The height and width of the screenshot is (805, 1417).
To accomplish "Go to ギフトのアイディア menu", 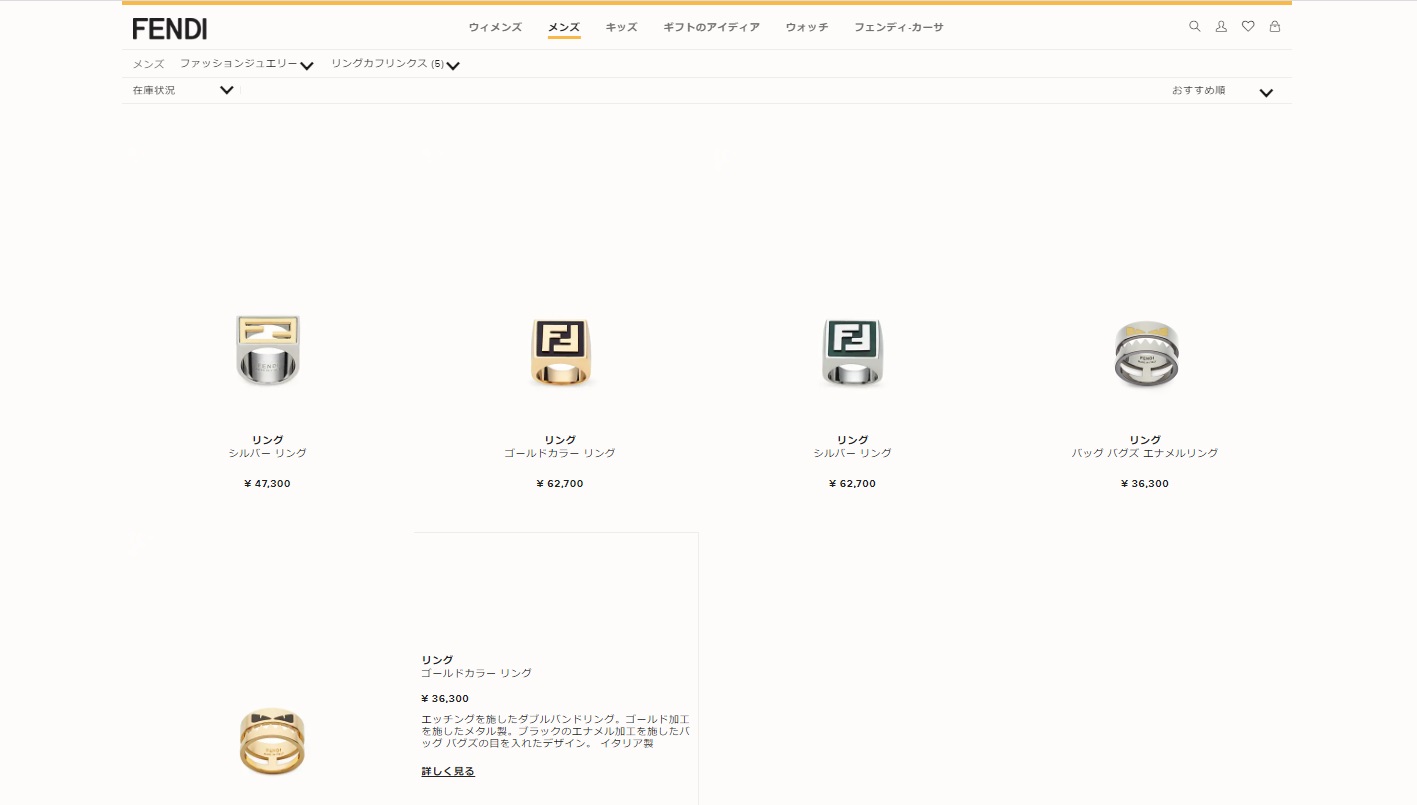I will coord(711,28).
